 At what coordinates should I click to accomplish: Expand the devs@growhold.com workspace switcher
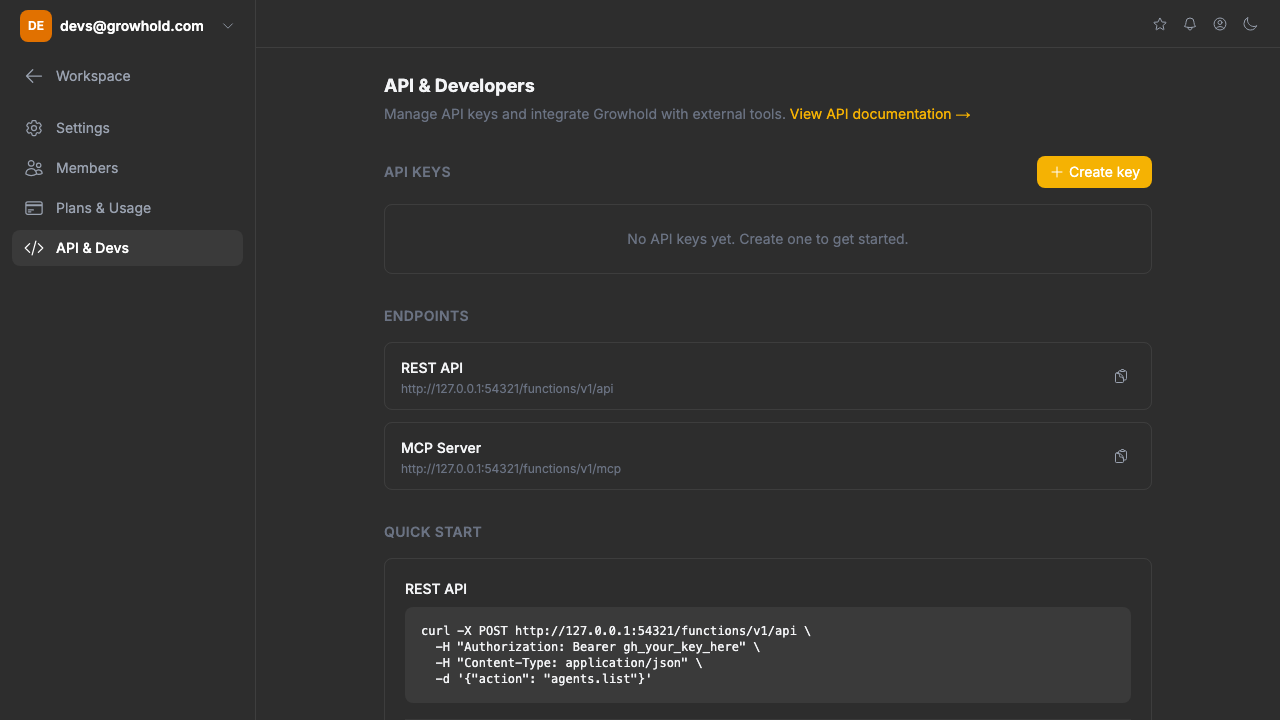coord(227,25)
